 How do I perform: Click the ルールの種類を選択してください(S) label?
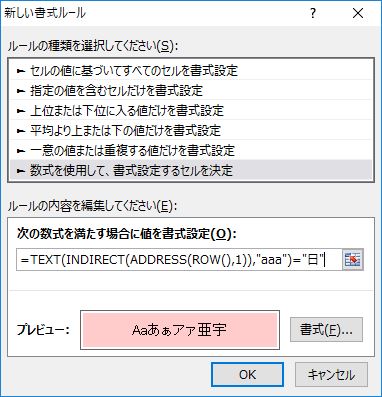pos(93,46)
